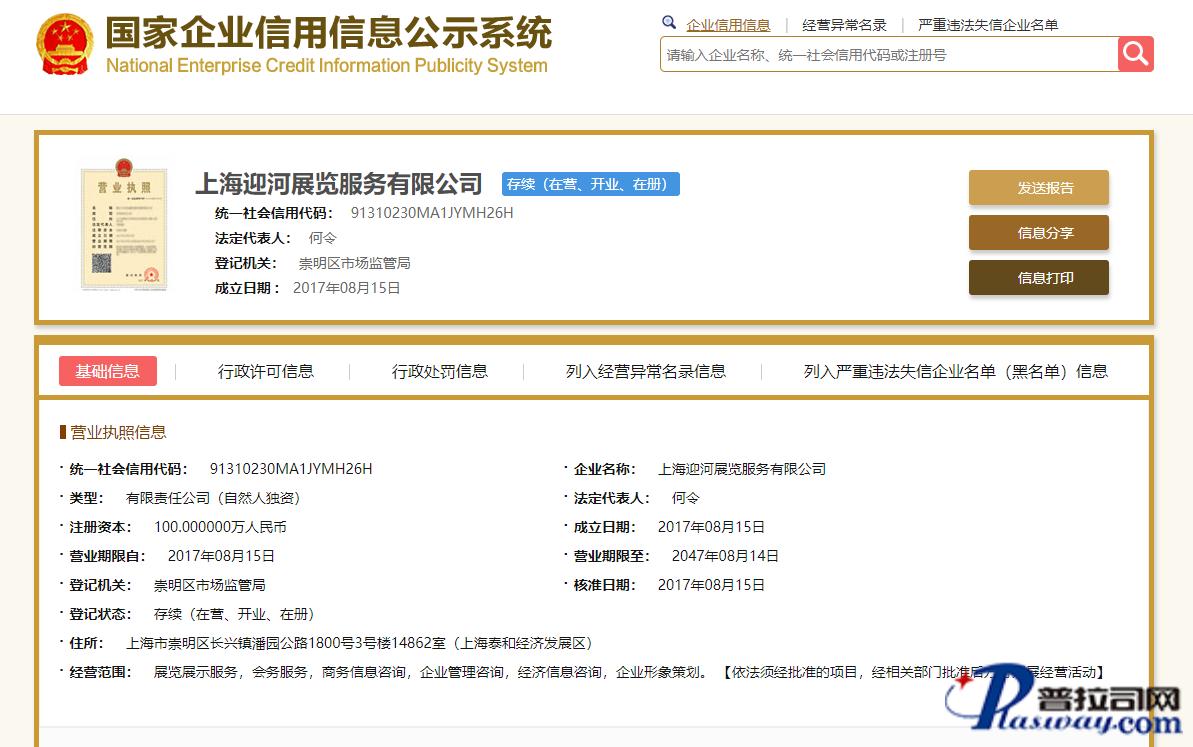Click the small magnifier icon beside 企业信用信息
This screenshot has height=747, width=1193.
point(669,23)
